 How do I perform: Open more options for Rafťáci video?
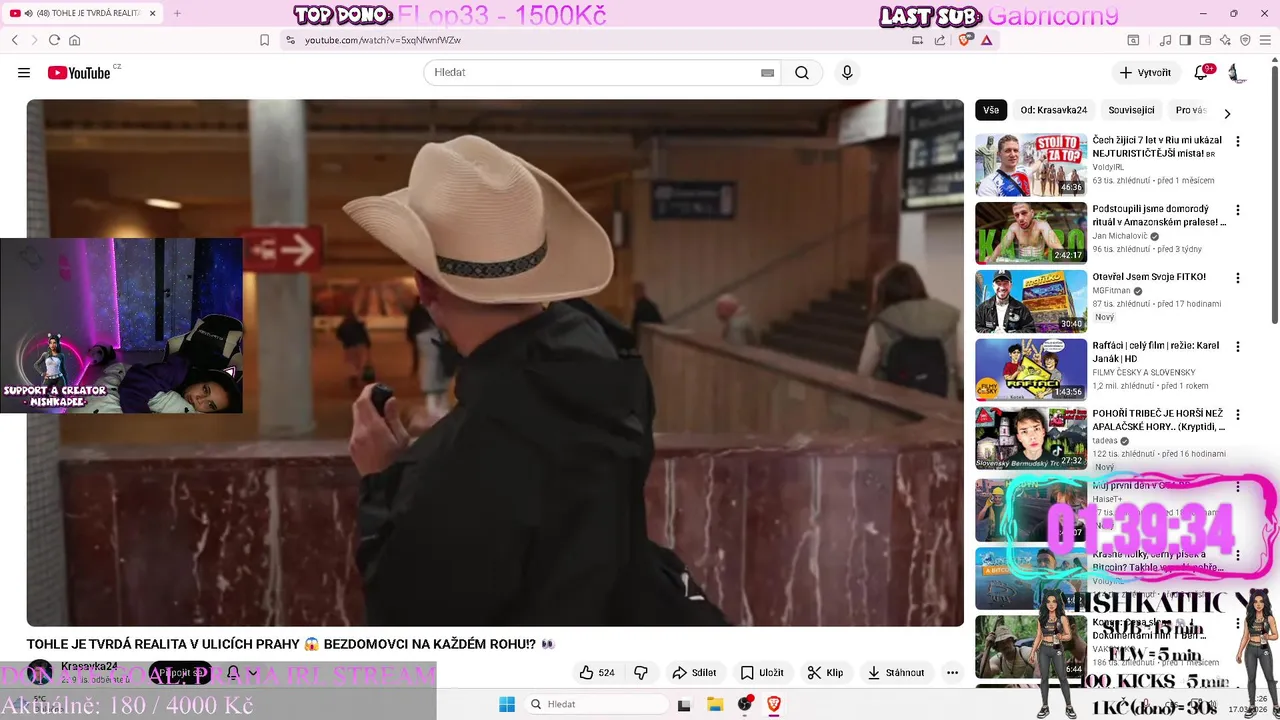[x=1238, y=347]
